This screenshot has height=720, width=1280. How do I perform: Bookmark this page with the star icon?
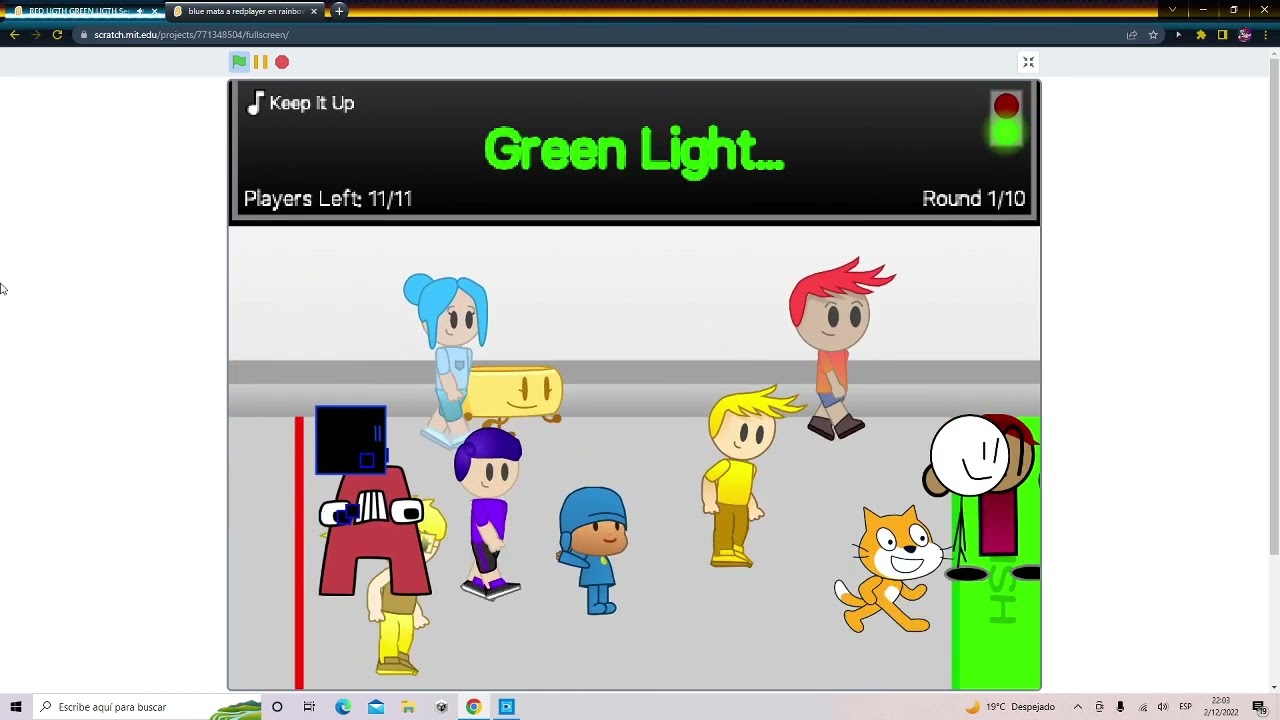click(x=1153, y=35)
